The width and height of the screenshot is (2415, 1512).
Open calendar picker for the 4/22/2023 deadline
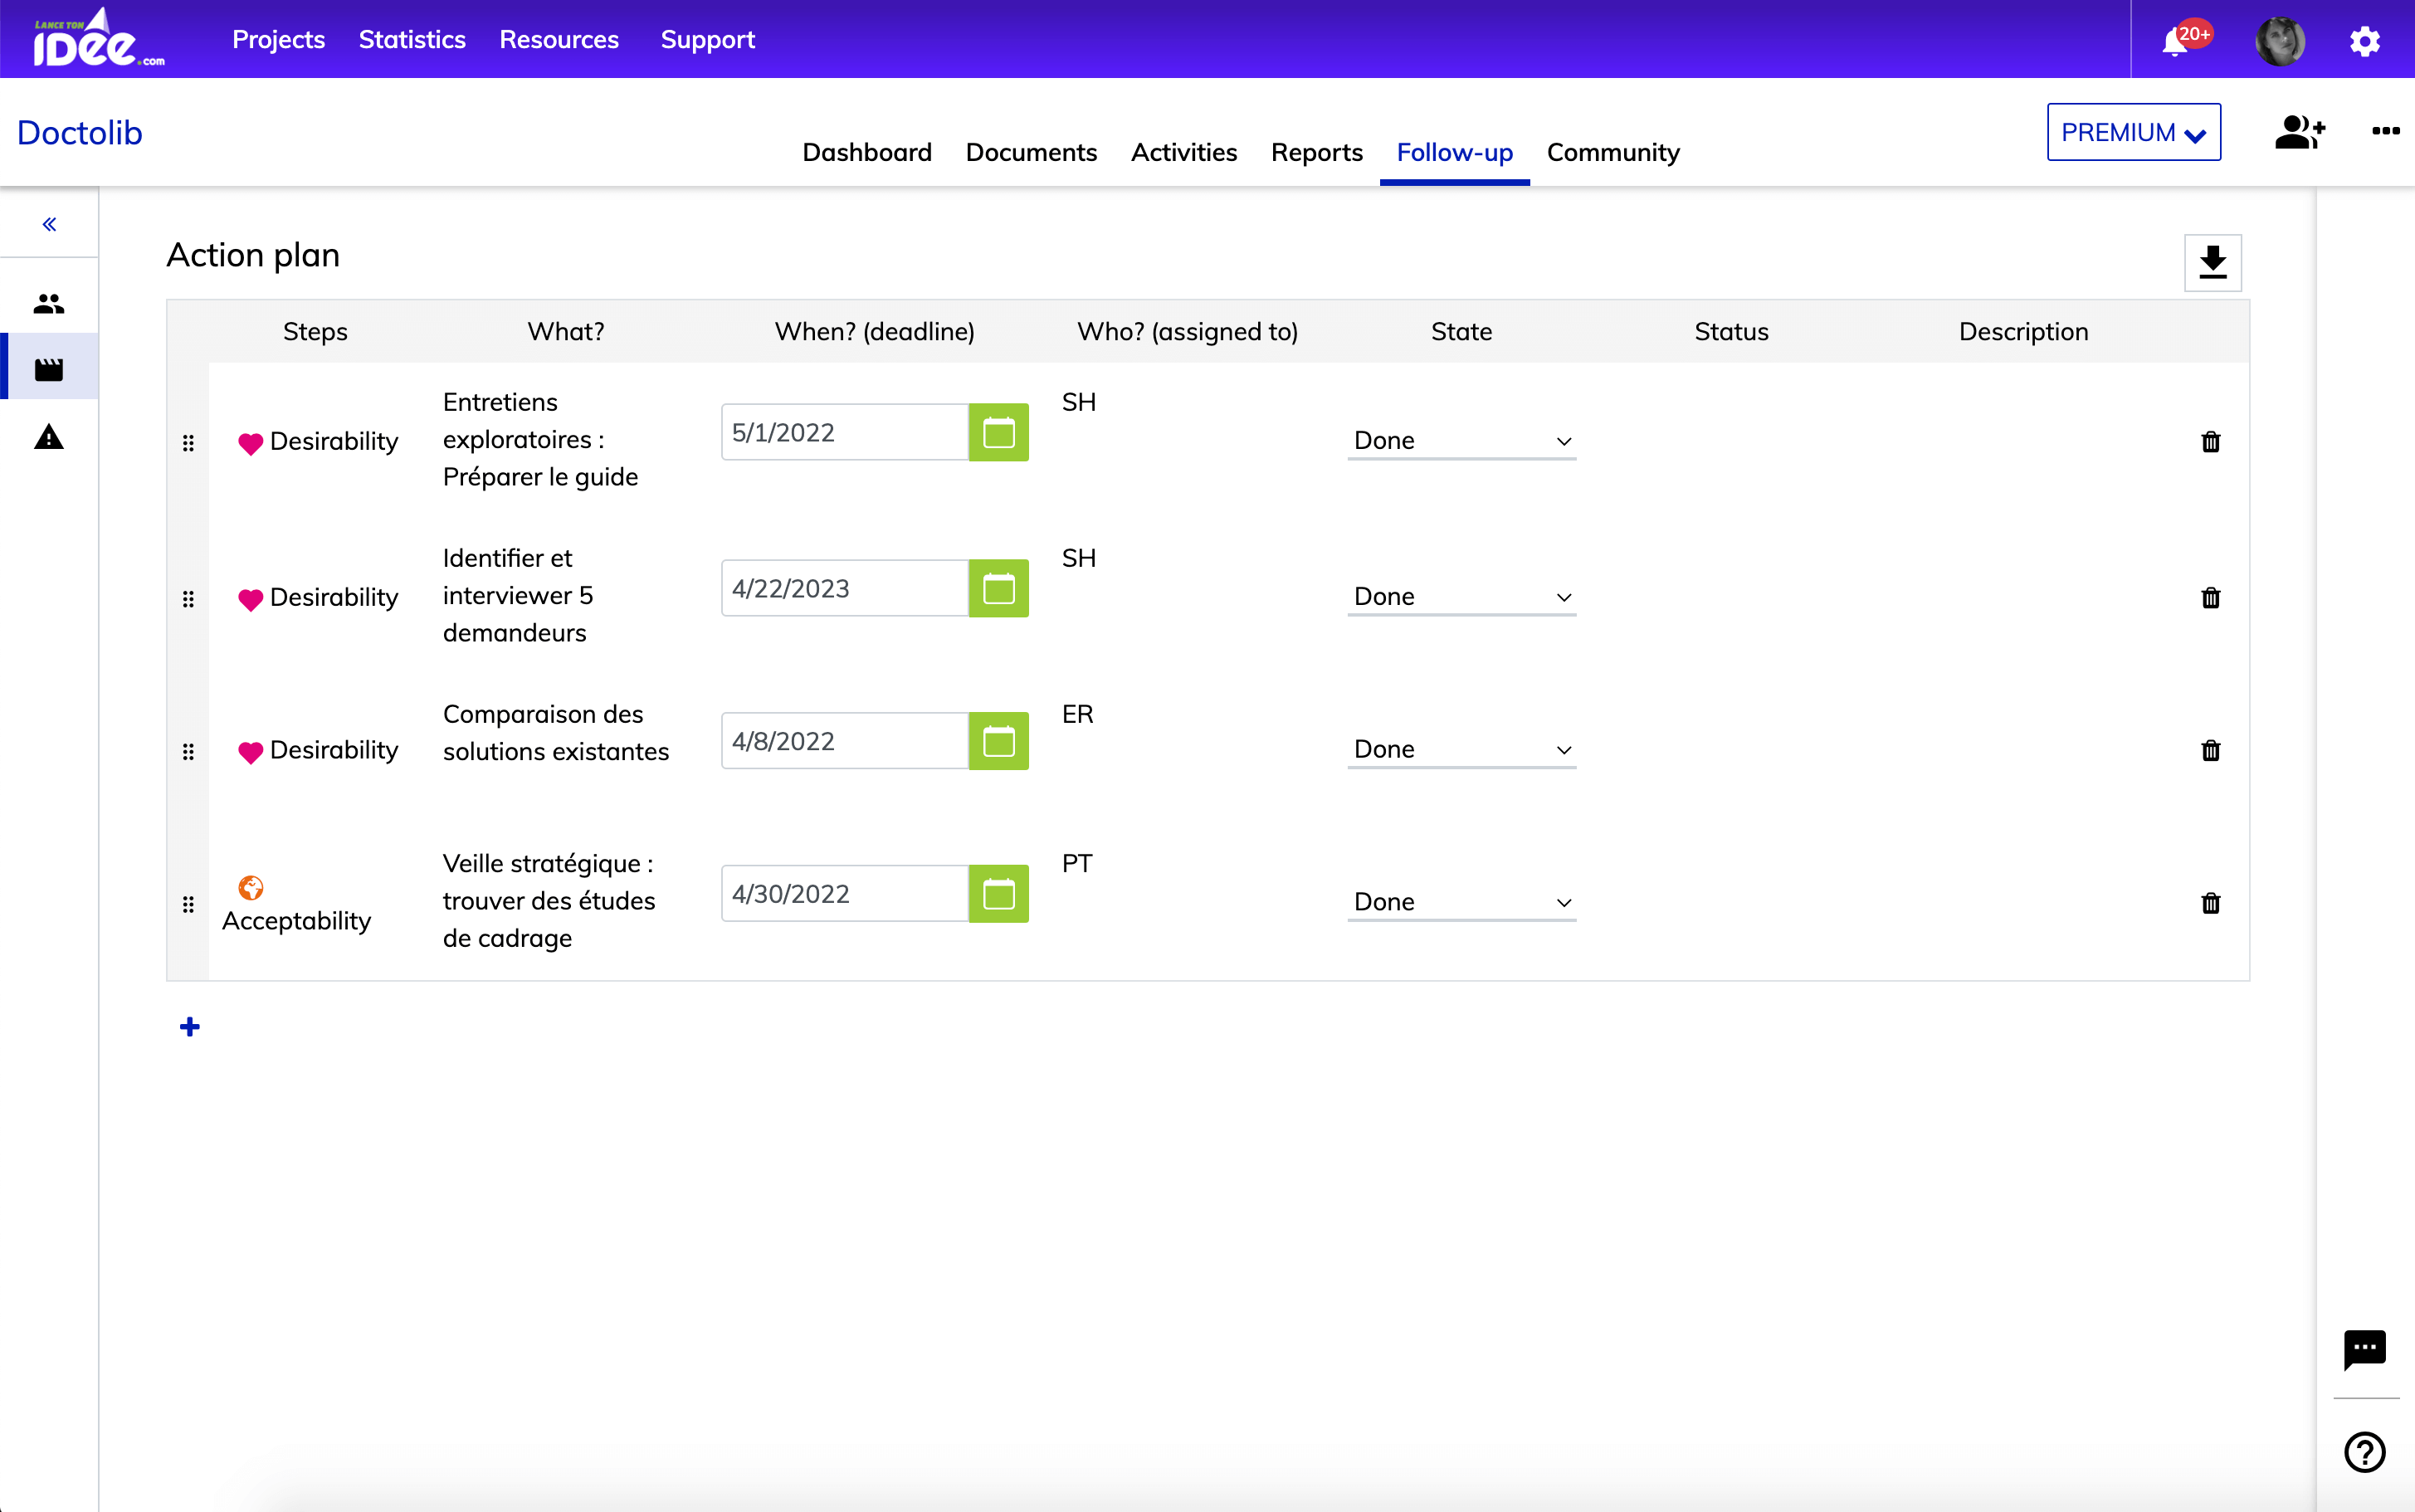(998, 589)
